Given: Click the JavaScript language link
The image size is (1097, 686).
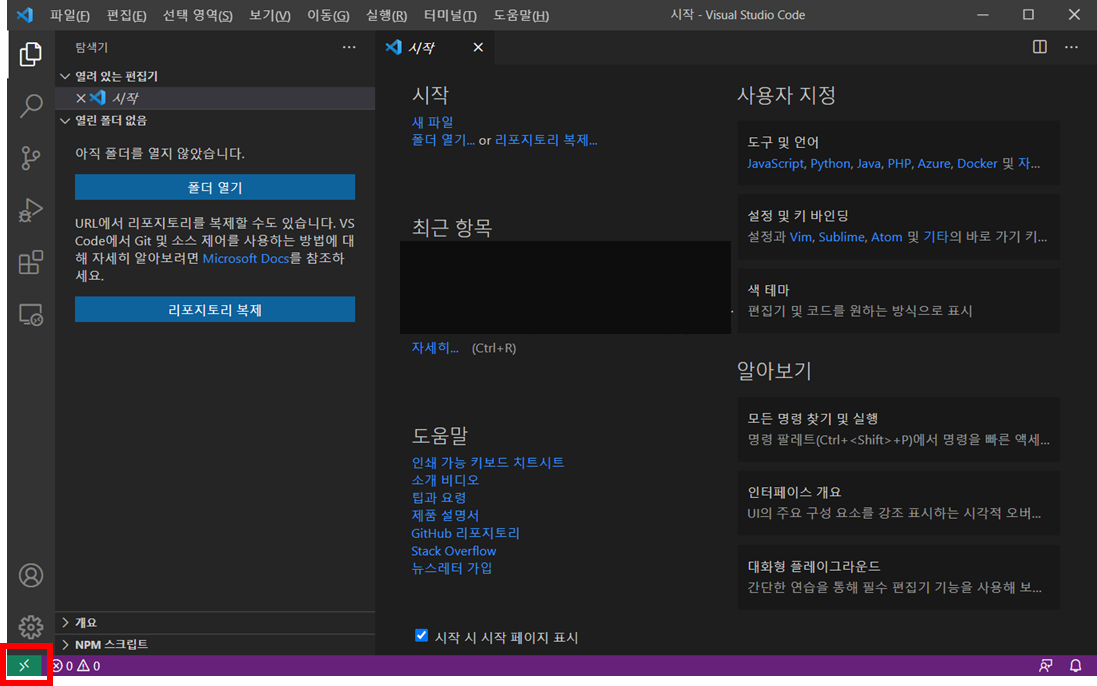Looking at the screenshot, I should coord(775,163).
